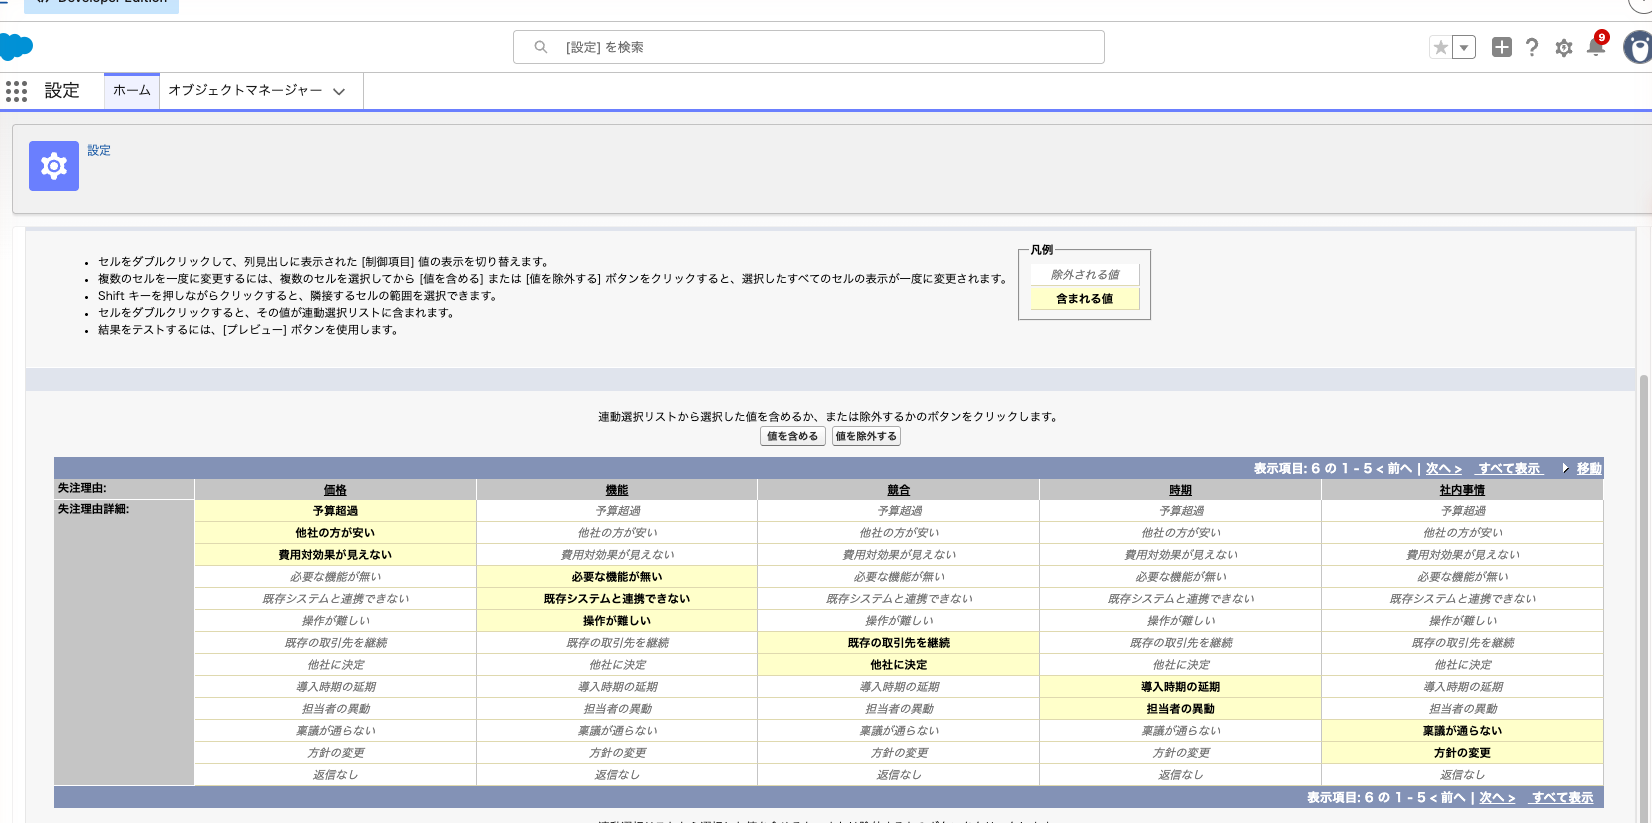Select 操作が難しい cell in 機能 column
Viewport: 1652px width, 823px height.
[617, 621]
